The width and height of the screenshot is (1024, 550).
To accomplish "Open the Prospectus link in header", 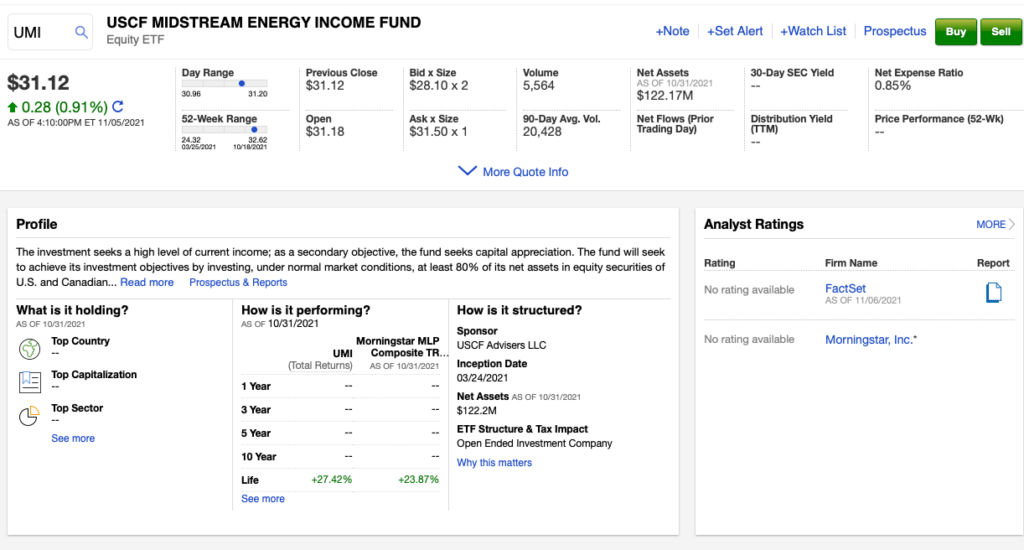I will point(895,31).
